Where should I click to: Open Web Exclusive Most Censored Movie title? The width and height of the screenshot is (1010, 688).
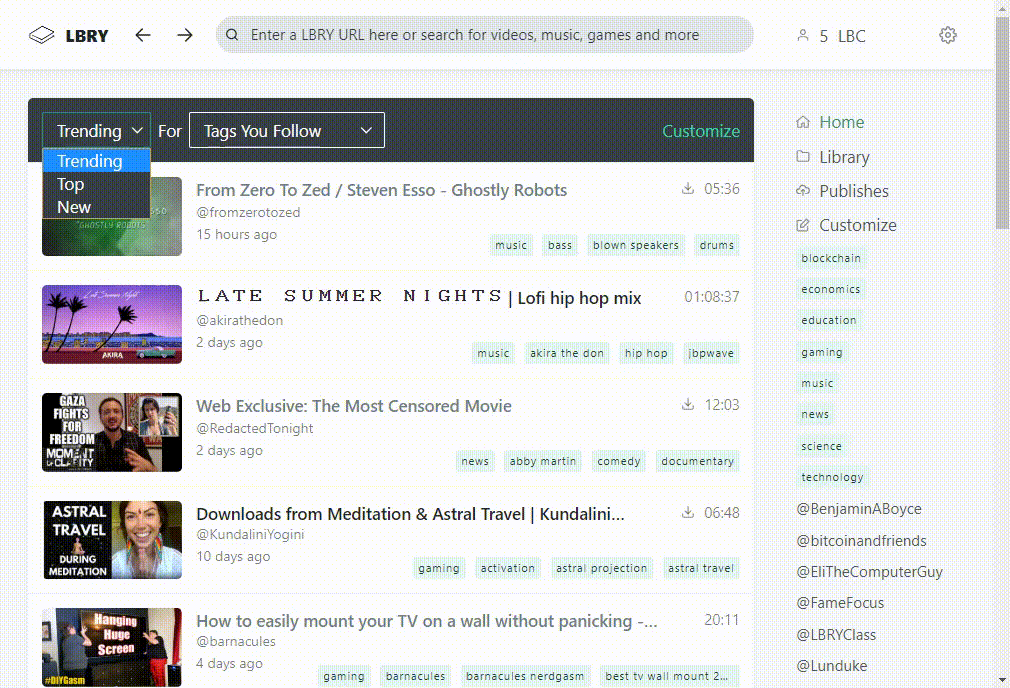click(354, 406)
